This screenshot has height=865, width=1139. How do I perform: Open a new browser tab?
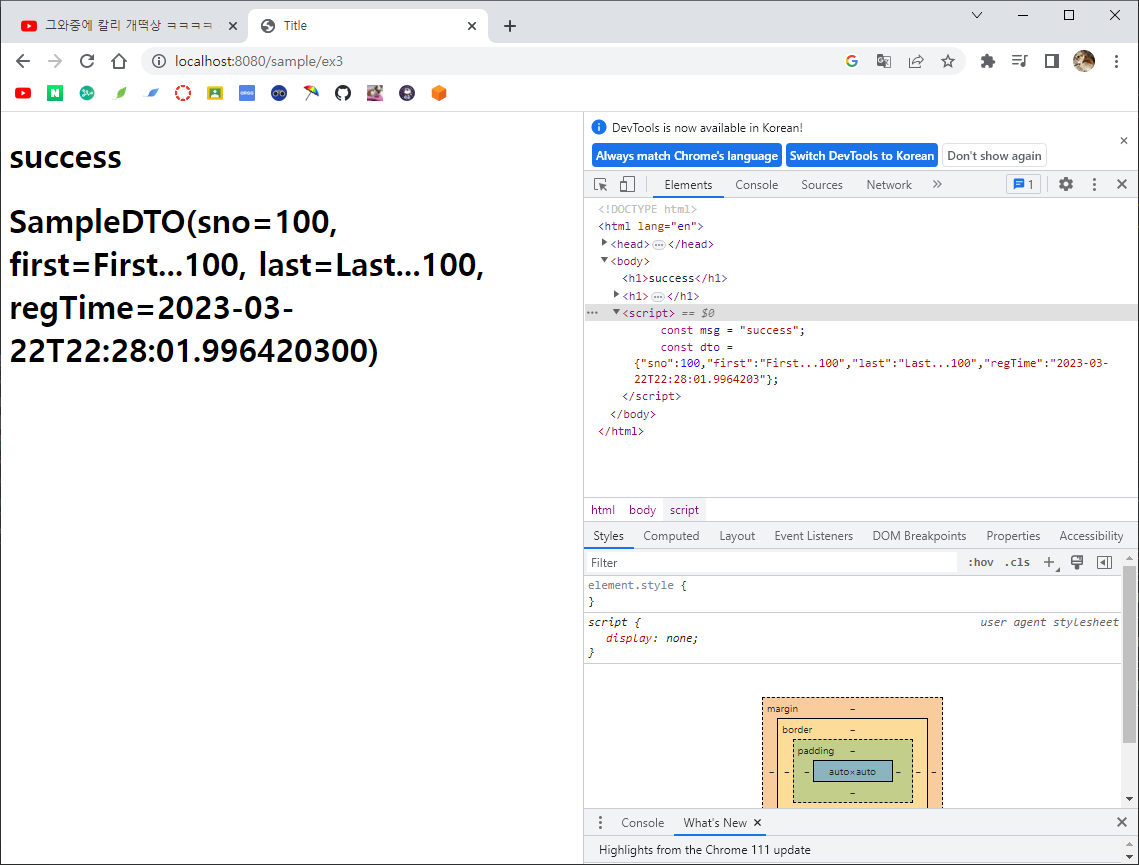(510, 26)
